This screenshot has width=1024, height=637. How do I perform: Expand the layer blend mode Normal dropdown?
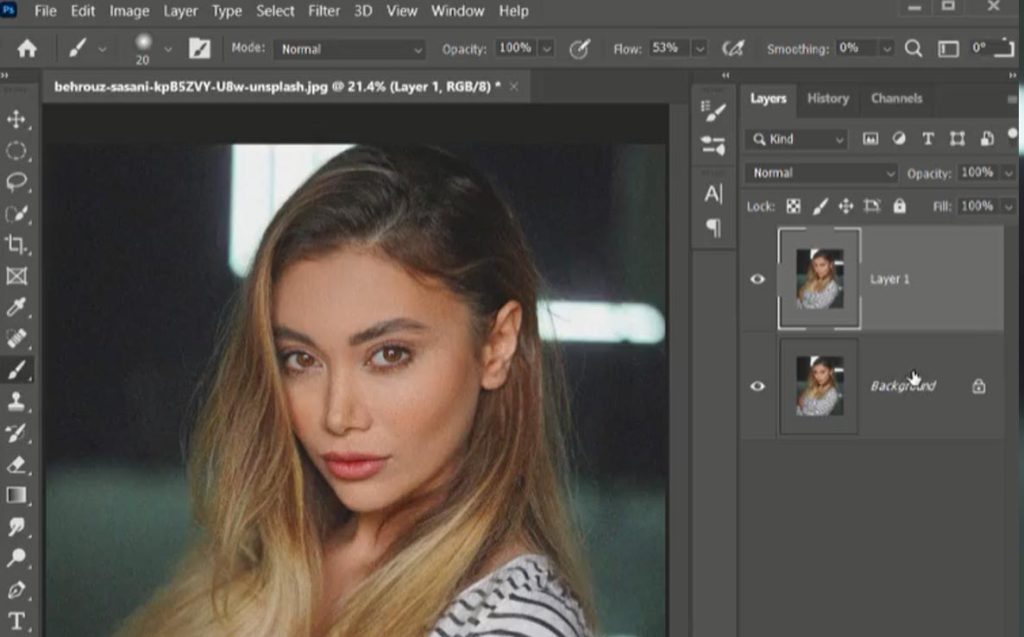click(821, 173)
